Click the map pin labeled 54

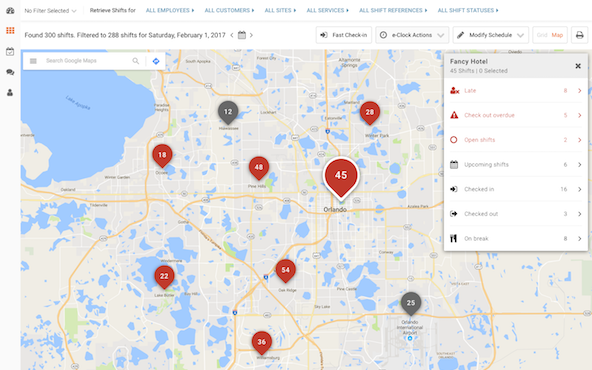click(x=285, y=271)
